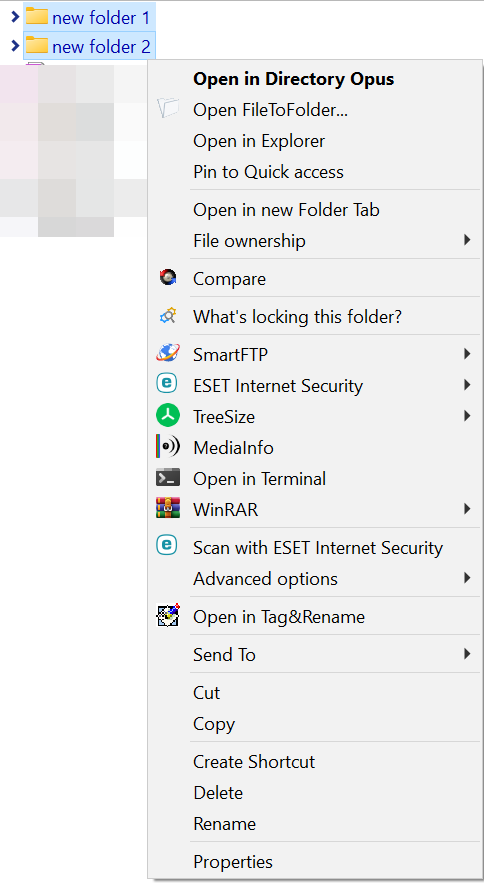This screenshot has width=484, height=883.
Task: Expand the Advanced options submenu arrow
Action: [467, 578]
